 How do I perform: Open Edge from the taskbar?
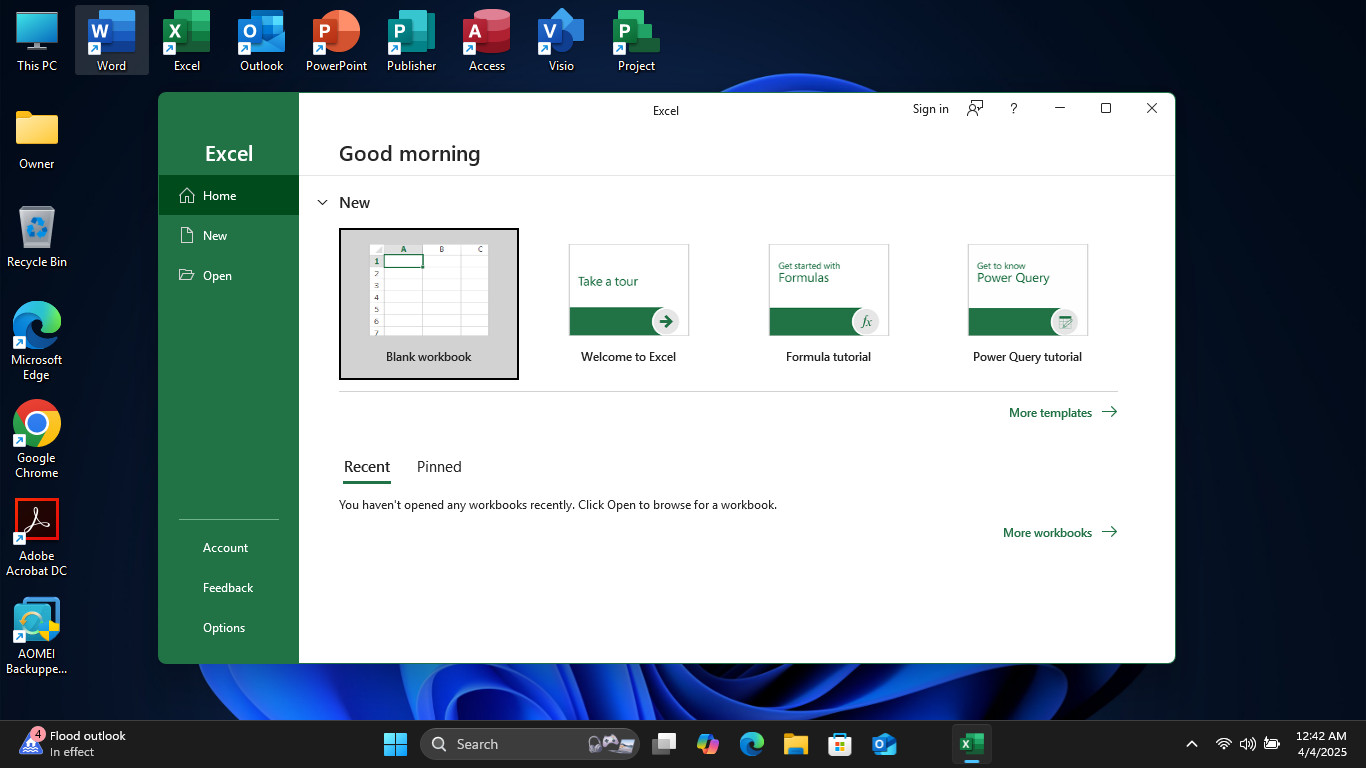(x=752, y=744)
